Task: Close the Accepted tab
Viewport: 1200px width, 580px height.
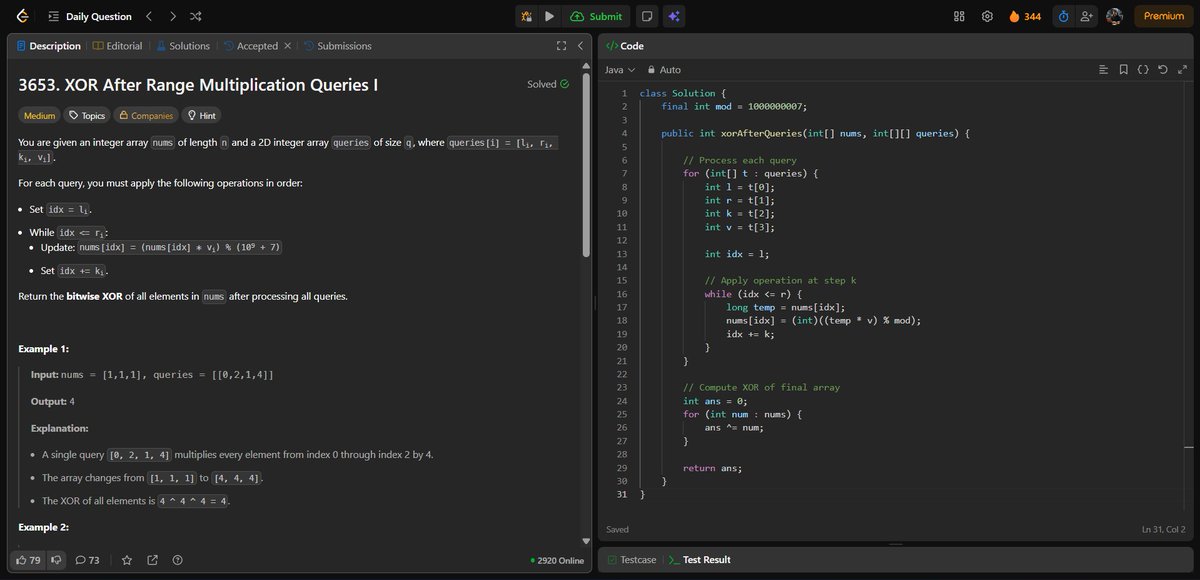Action: [287, 46]
